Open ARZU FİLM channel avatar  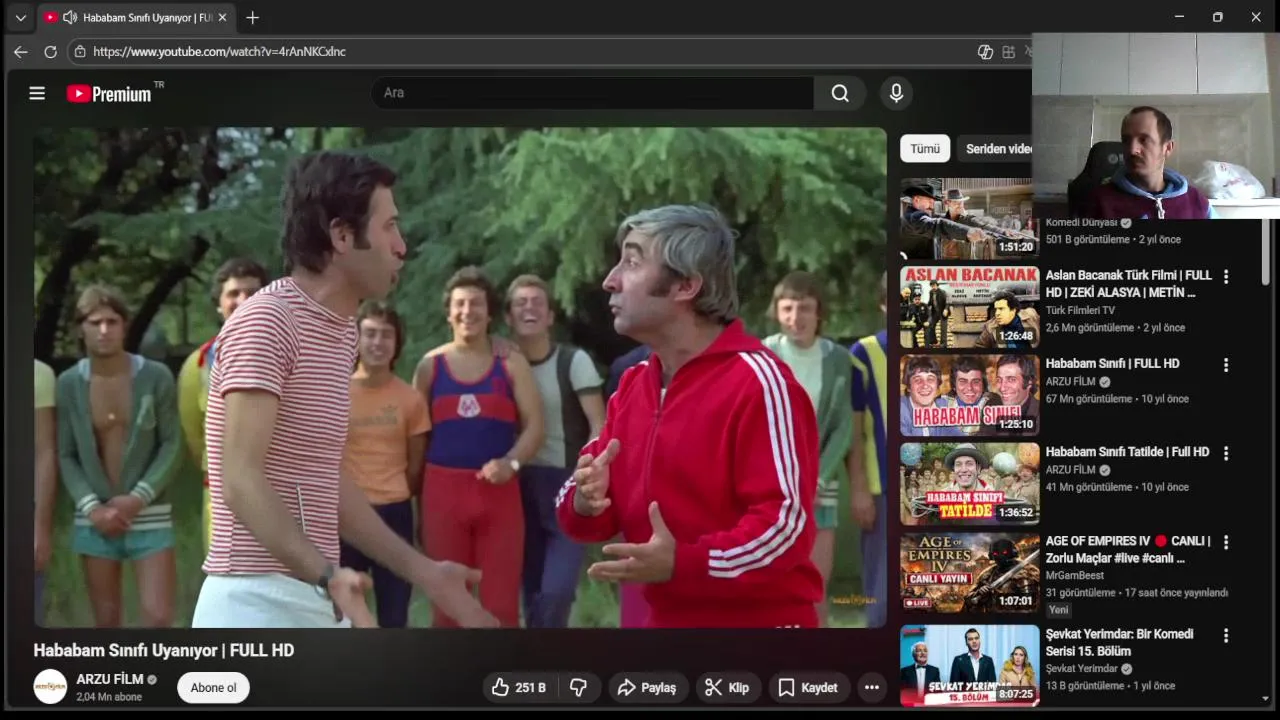click(x=50, y=687)
